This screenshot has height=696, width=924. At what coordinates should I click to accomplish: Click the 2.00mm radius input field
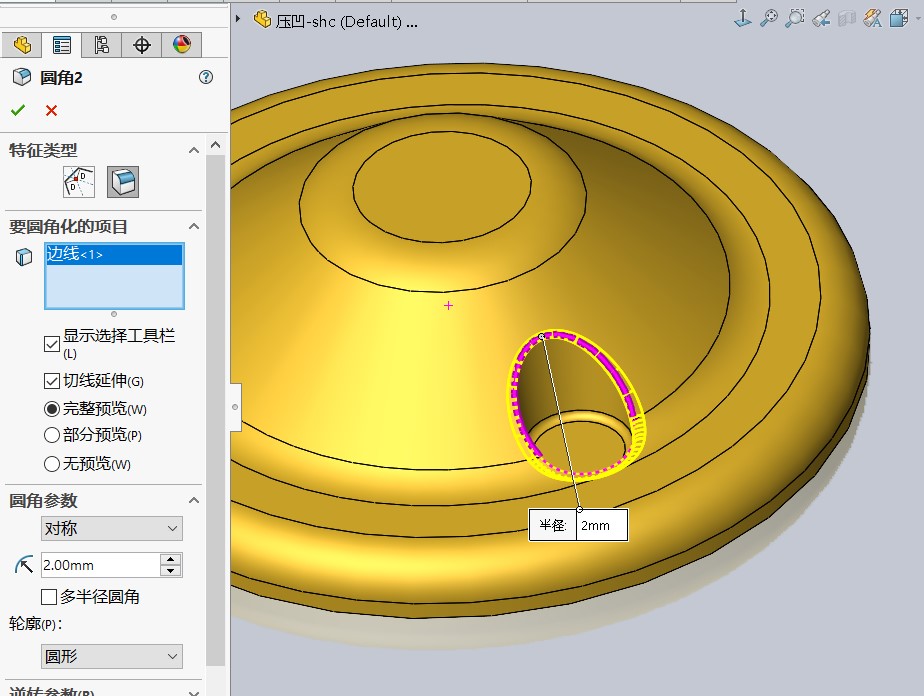pos(99,565)
